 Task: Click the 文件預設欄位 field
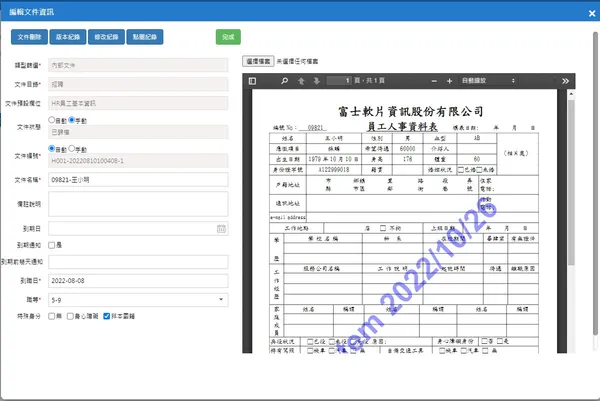pyautogui.click(x=138, y=103)
